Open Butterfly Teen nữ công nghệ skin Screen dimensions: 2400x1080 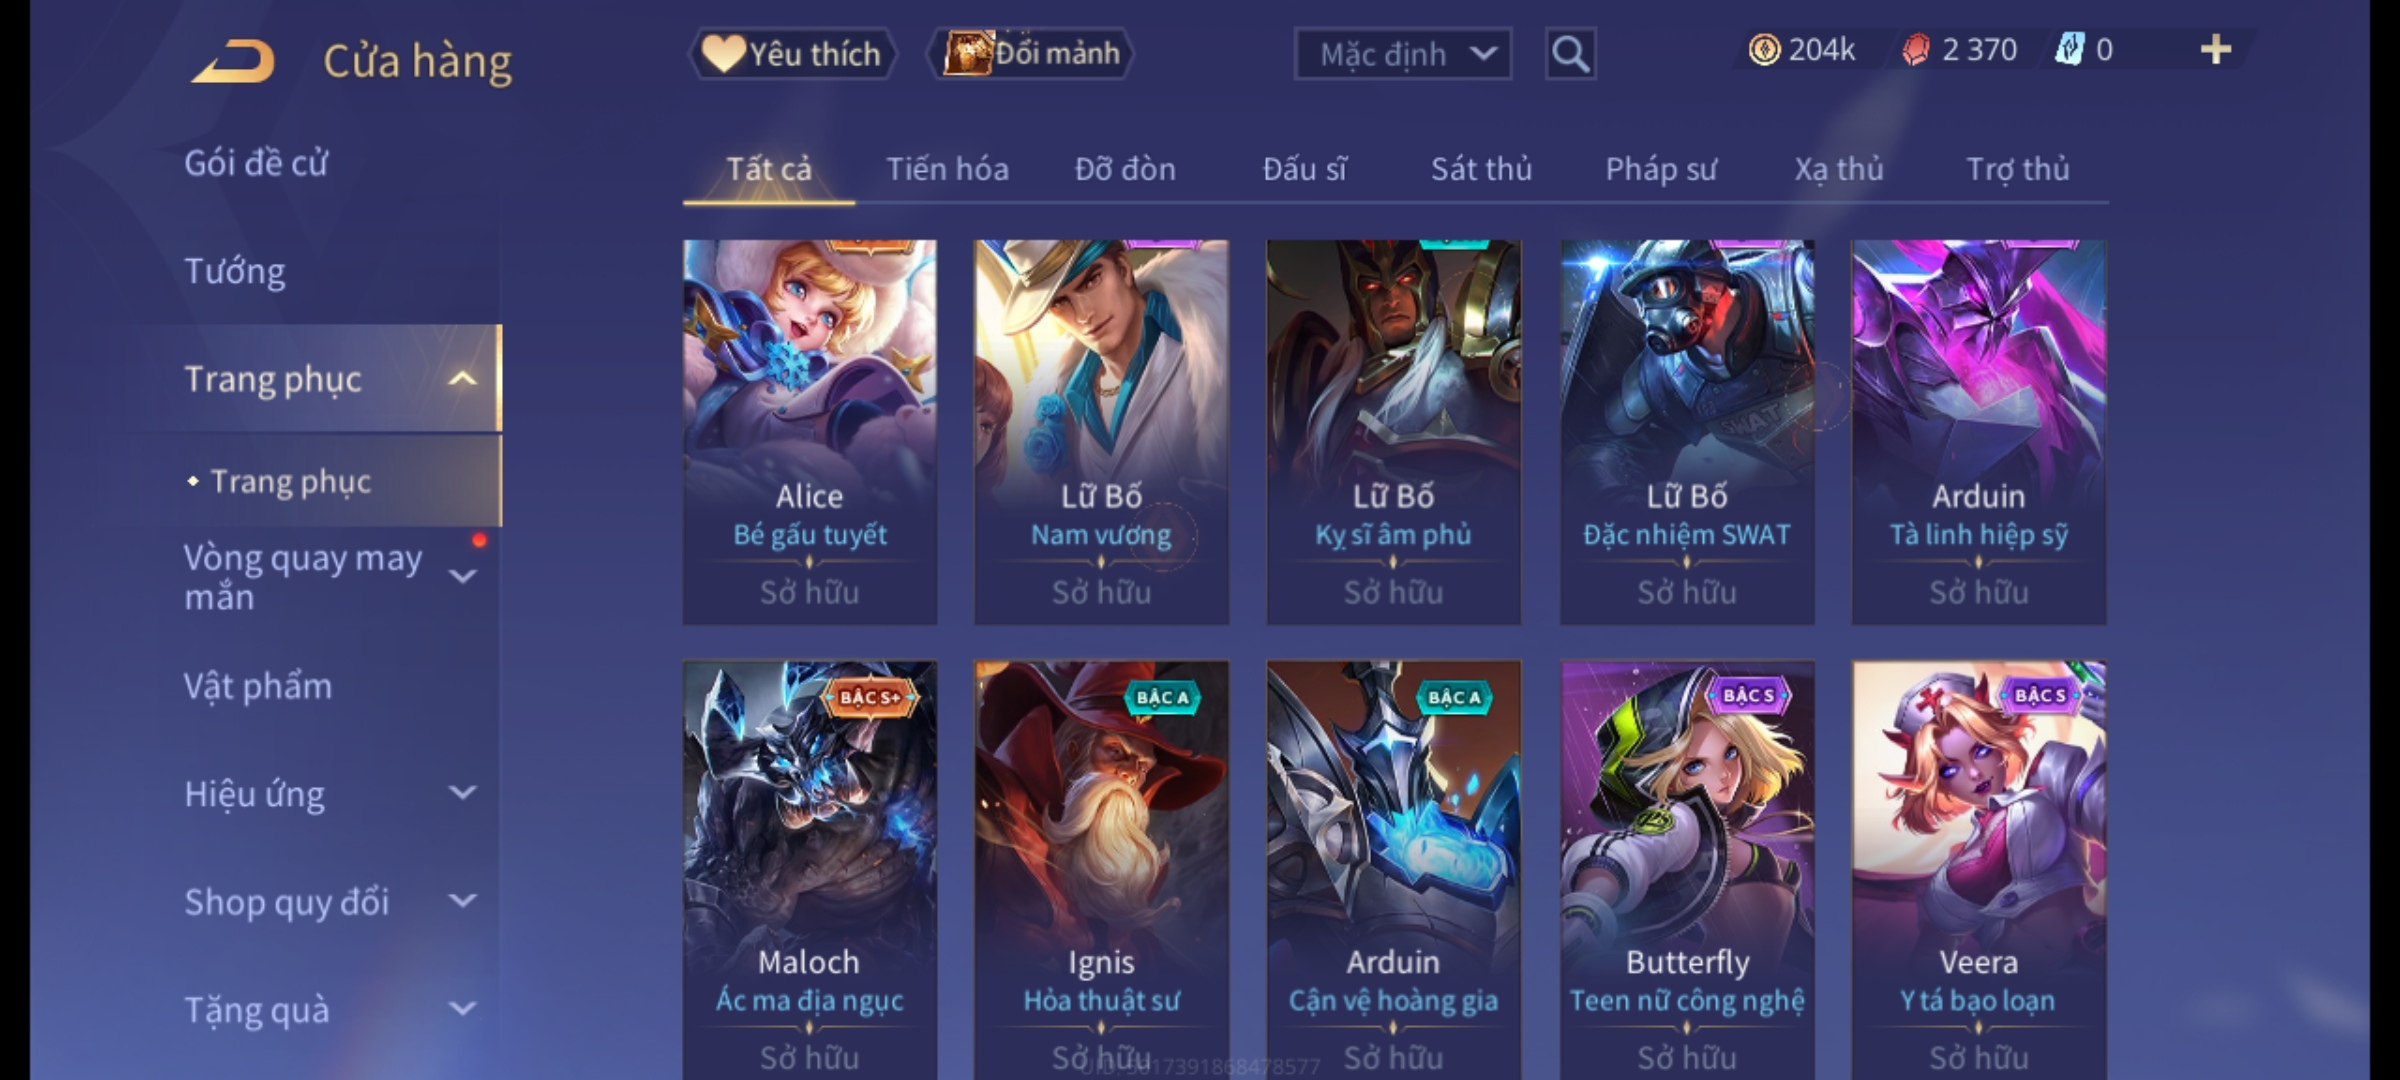(1687, 870)
